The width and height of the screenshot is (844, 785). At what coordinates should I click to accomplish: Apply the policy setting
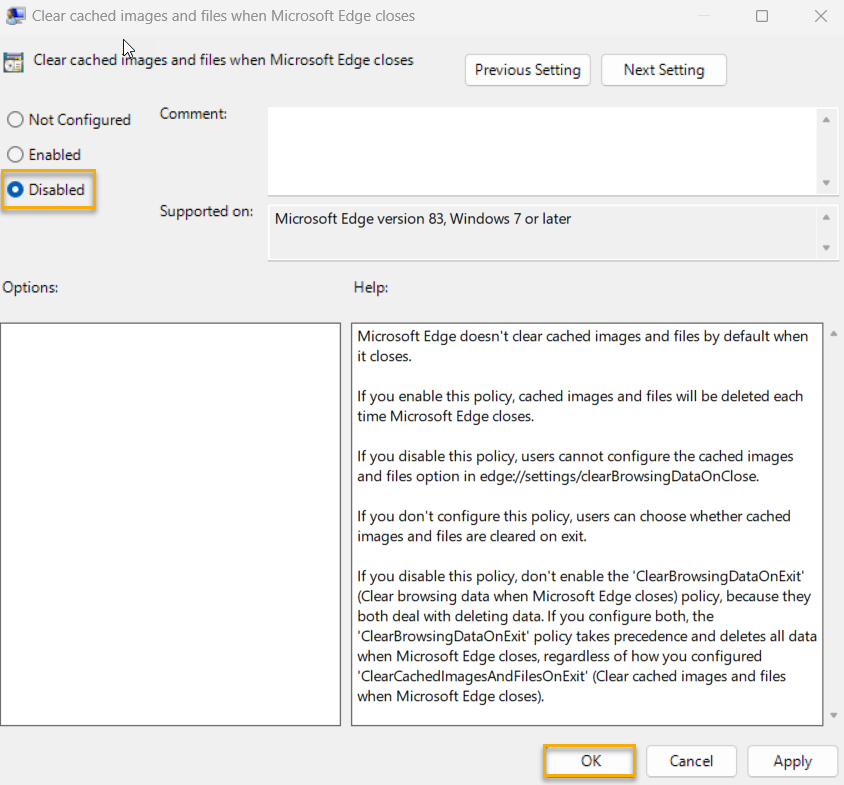click(x=792, y=761)
